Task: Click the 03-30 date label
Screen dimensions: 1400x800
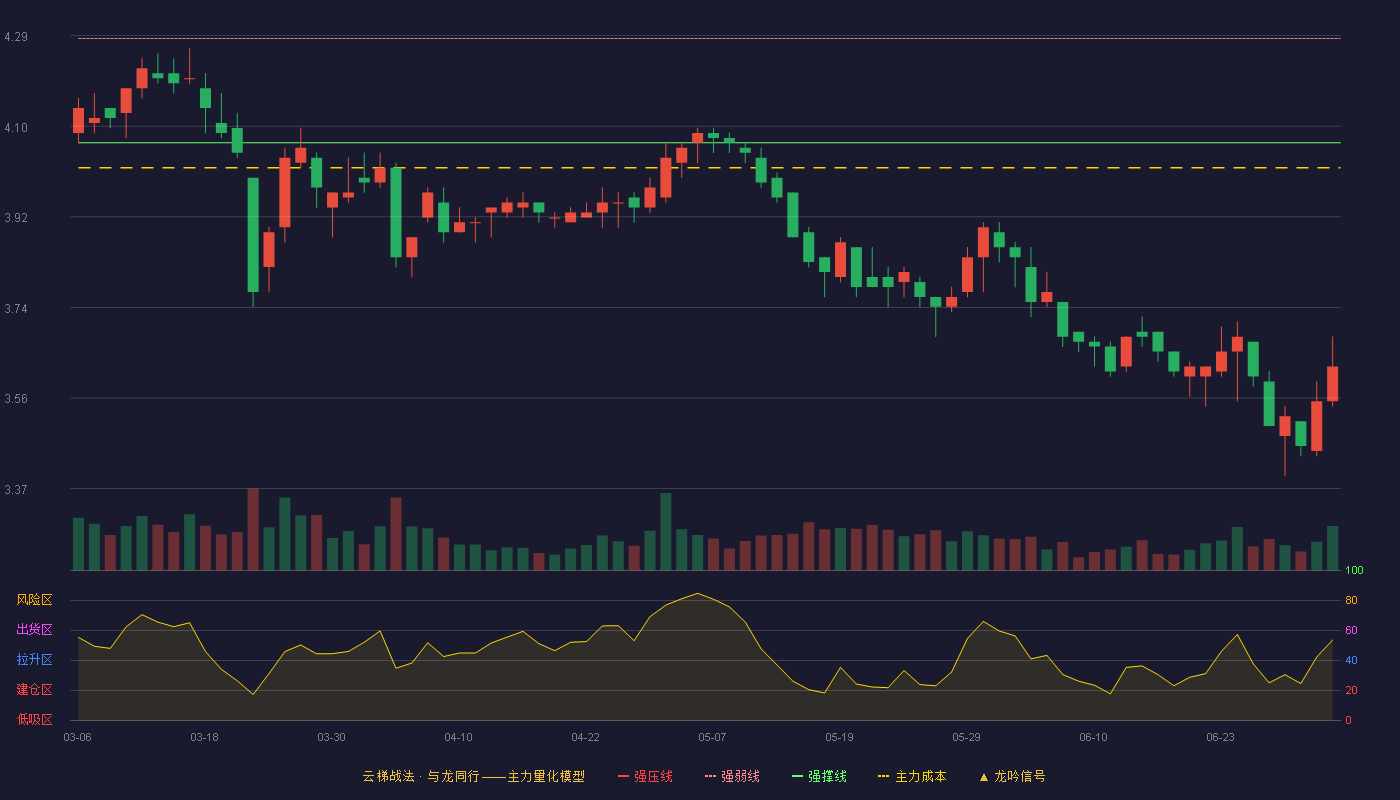Action: pyautogui.click(x=331, y=737)
